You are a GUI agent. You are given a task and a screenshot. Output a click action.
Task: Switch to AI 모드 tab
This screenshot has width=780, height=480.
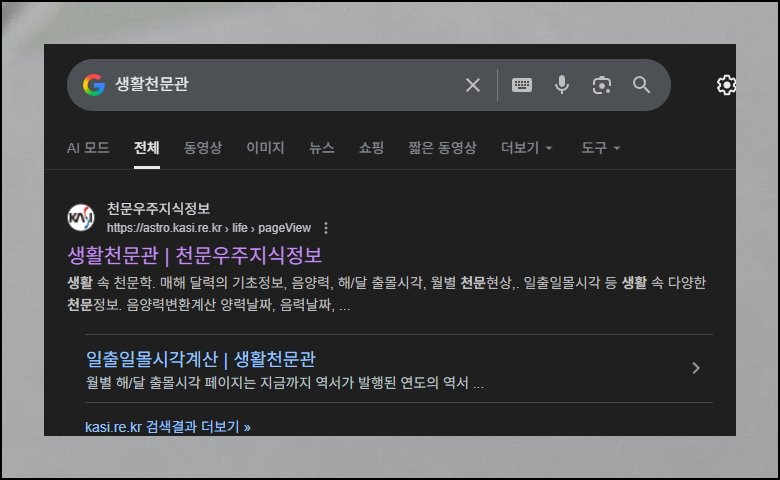88,148
